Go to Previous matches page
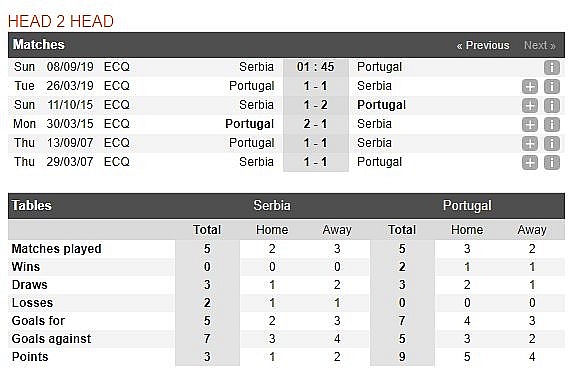Image resolution: width=581 pixels, height=378 pixels. tap(483, 45)
